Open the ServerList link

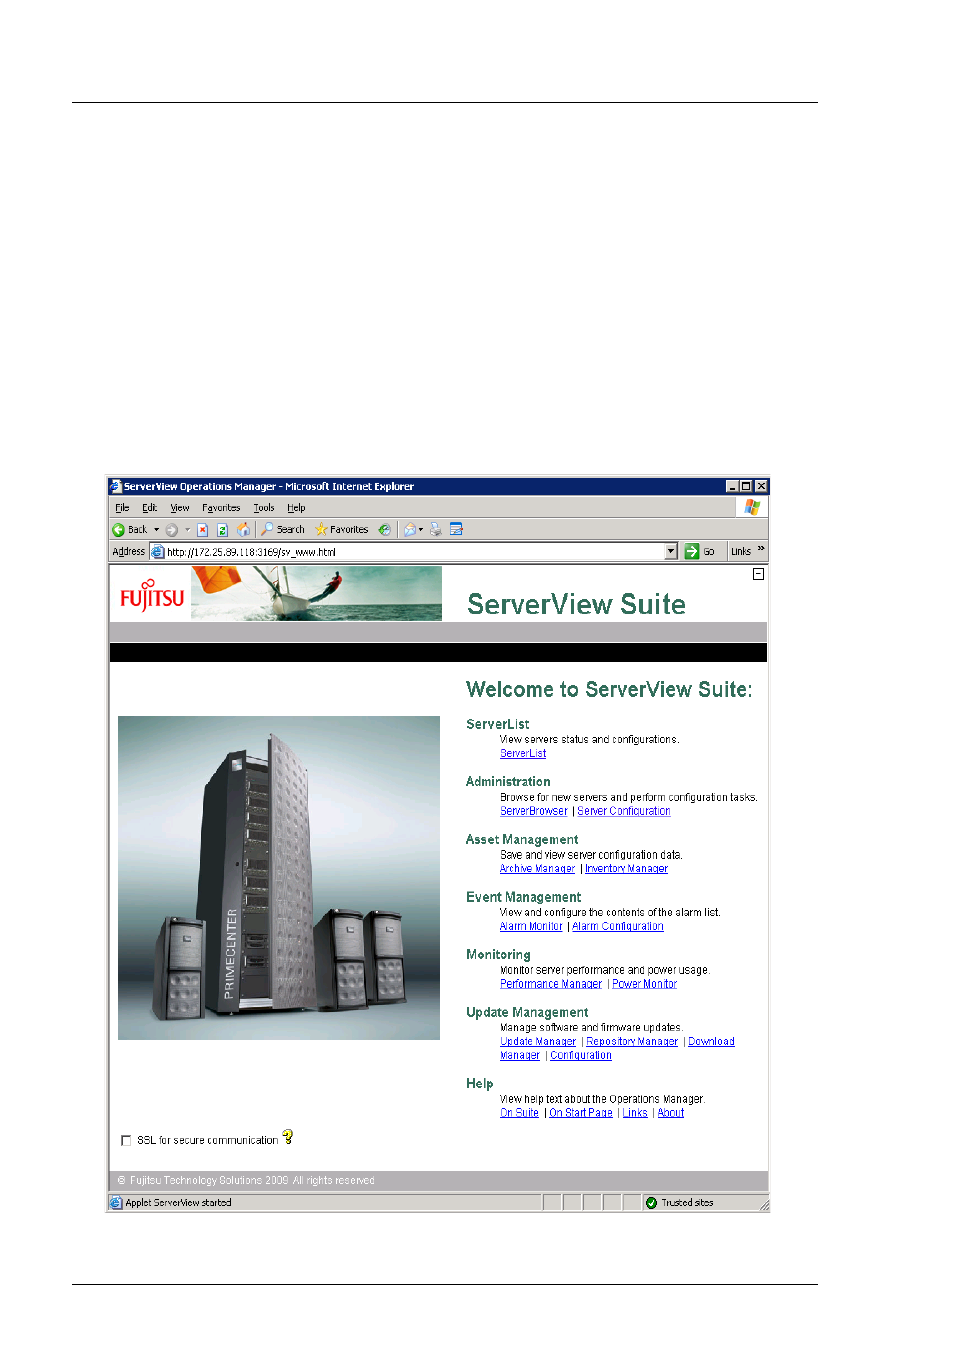[x=523, y=753]
